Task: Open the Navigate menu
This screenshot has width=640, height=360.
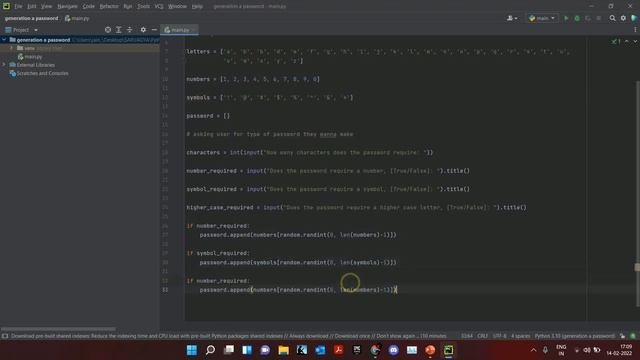Action: pyautogui.click(x=67, y=6)
